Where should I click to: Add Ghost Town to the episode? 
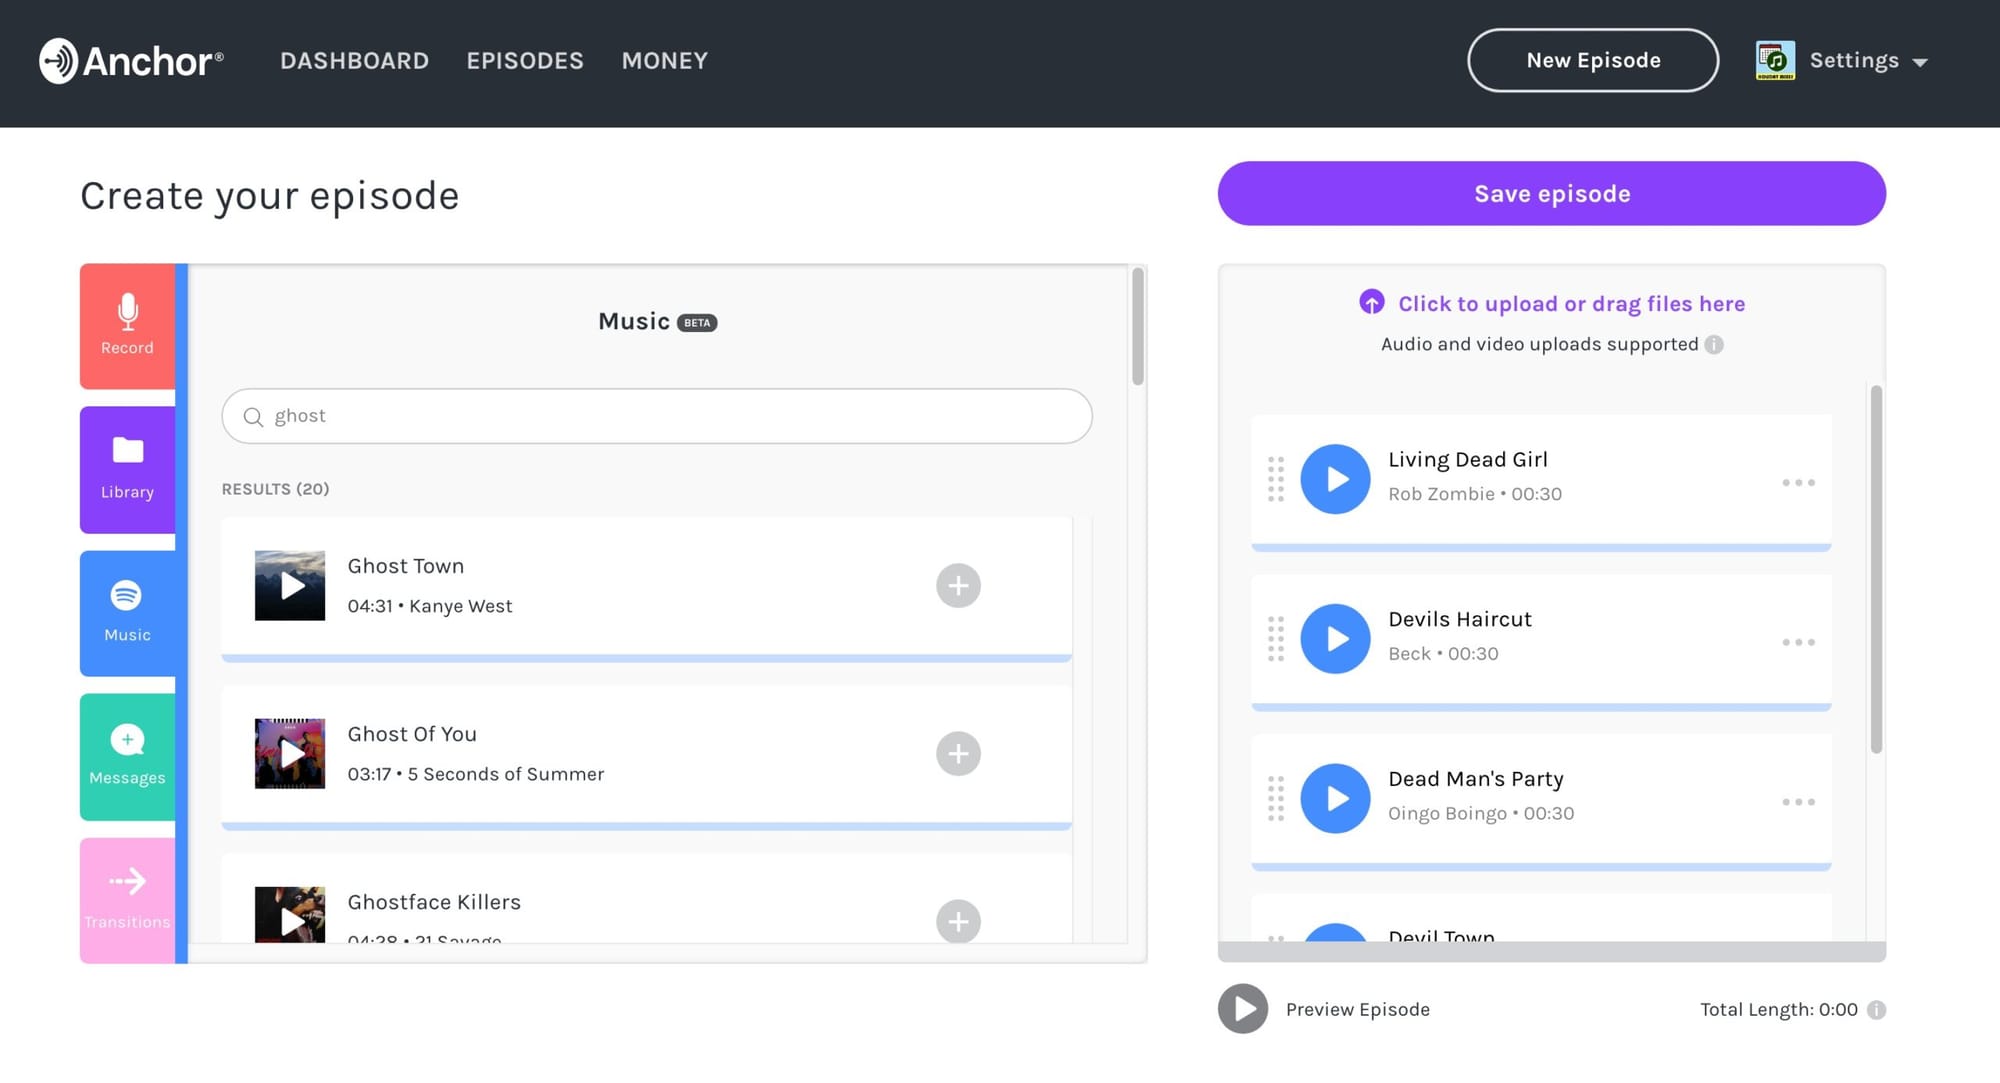(x=957, y=586)
